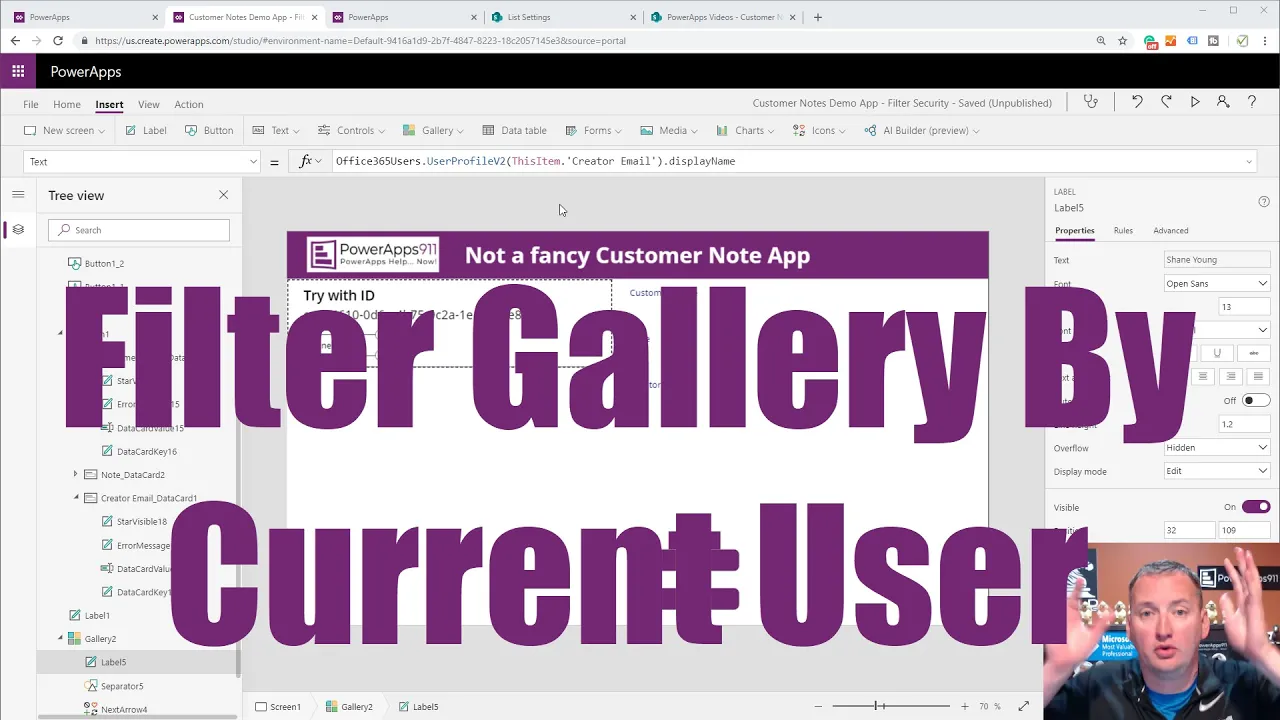1280x720 pixels.
Task: Expand the formula bar chevron
Action: (x=1249, y=161)
